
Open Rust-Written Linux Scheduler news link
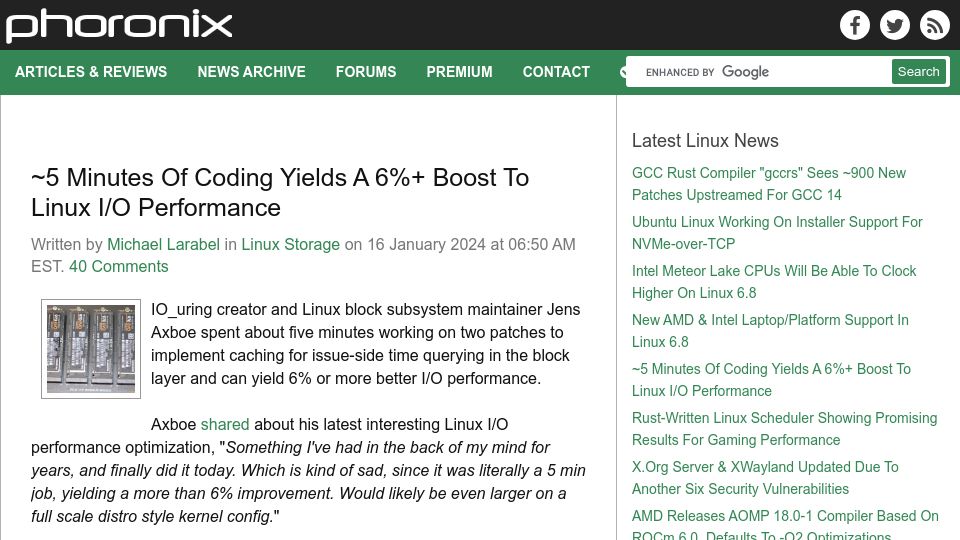[784, 429]
